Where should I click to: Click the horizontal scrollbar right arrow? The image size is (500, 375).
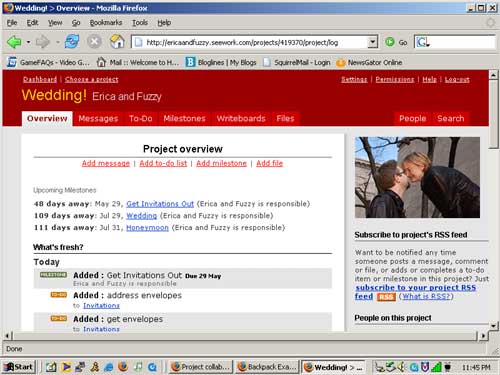[483, 336]
